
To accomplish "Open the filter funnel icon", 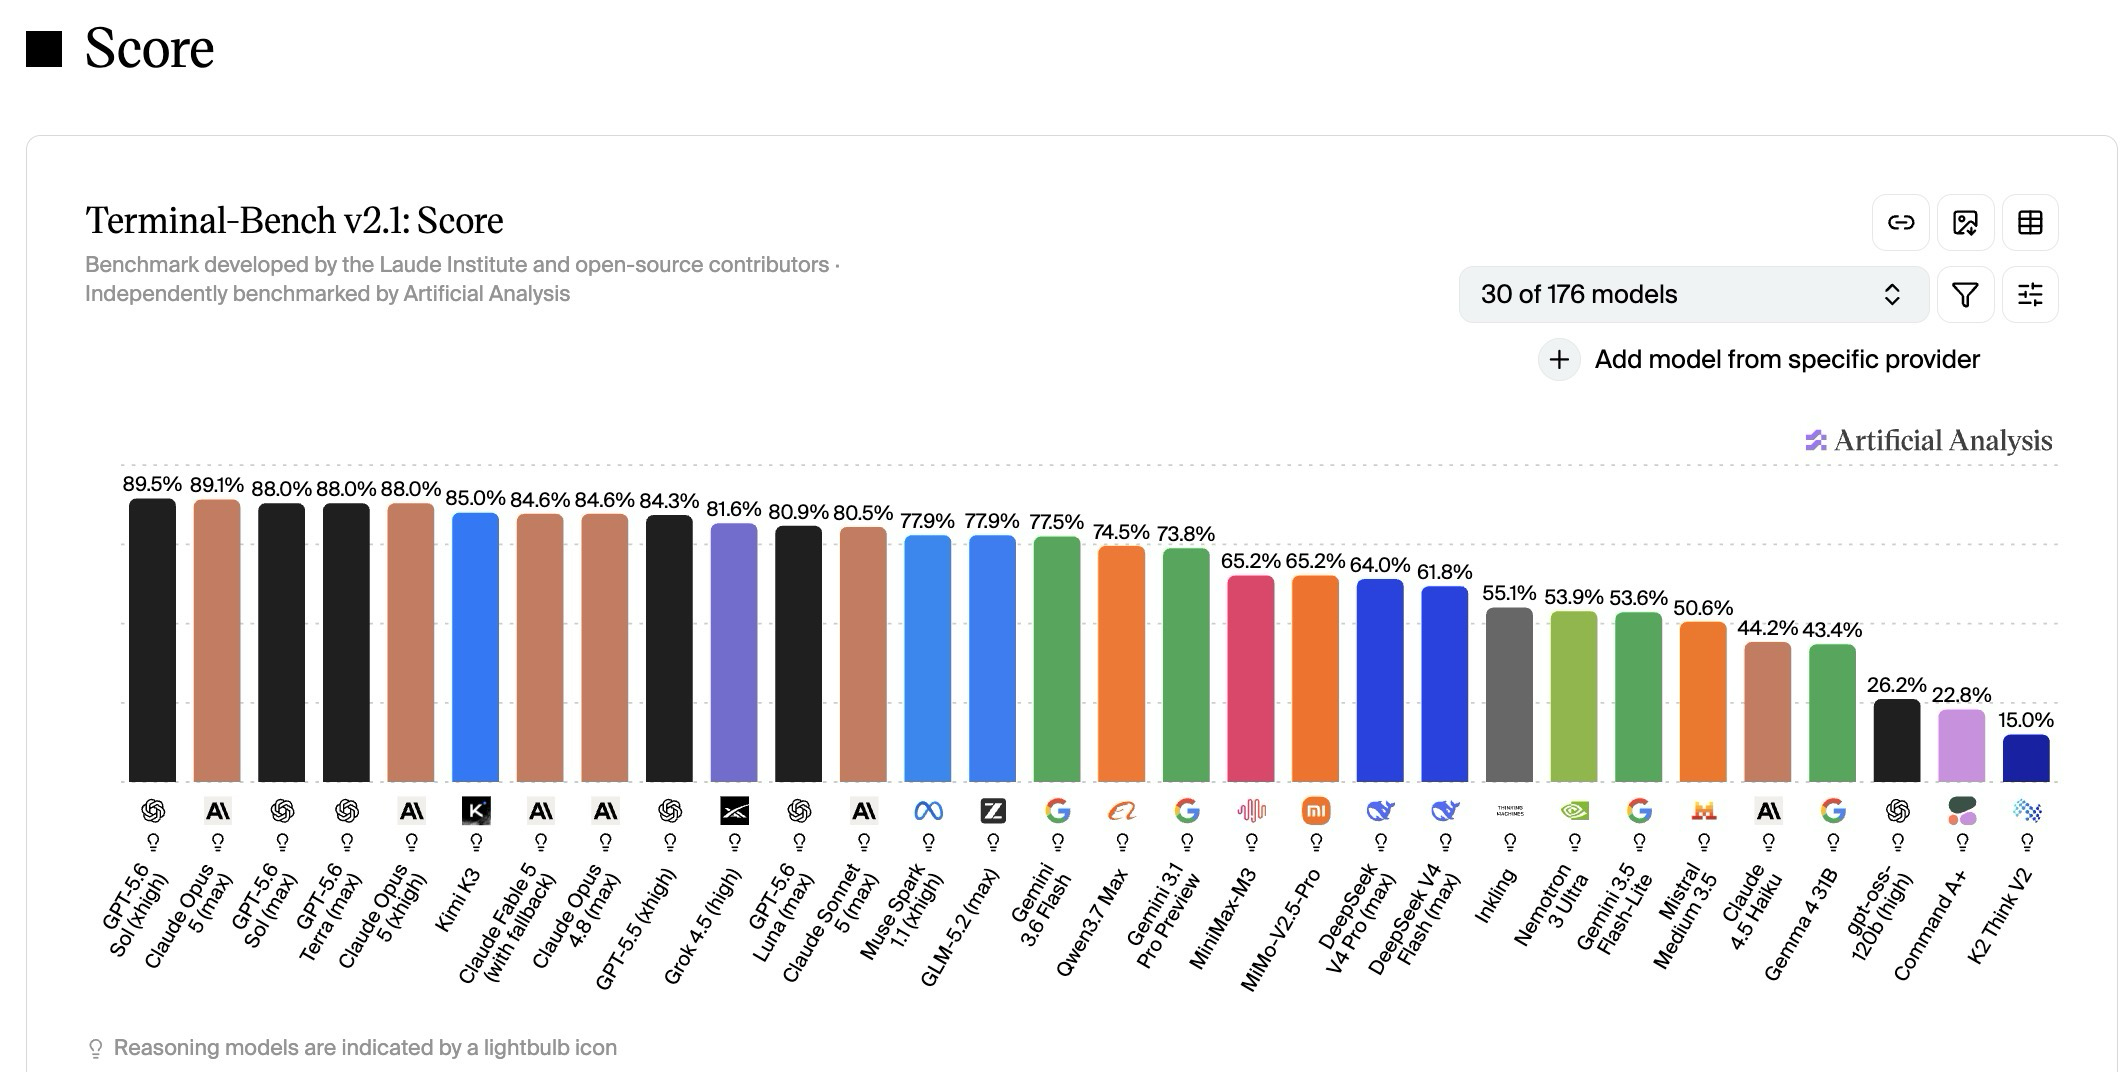I will click(1965, 294).
